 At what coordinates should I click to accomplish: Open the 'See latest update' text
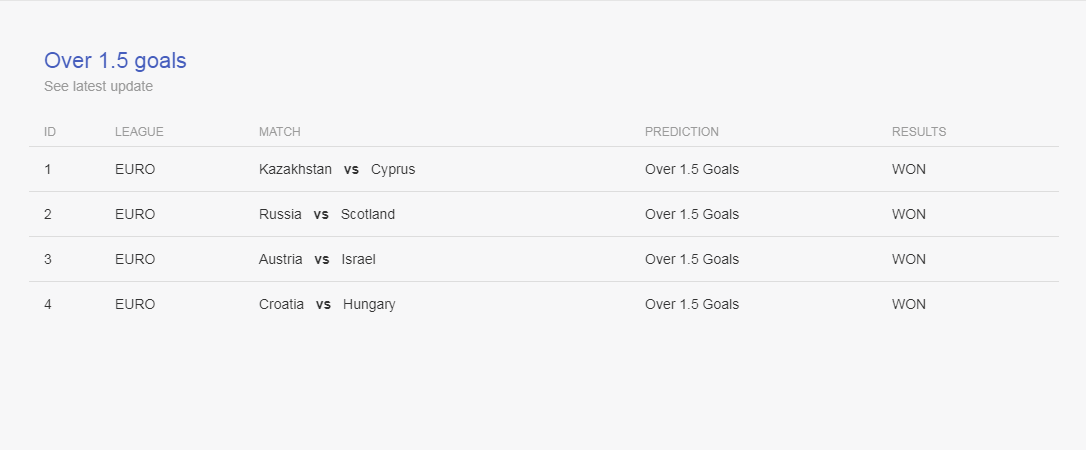click(98, 87)
